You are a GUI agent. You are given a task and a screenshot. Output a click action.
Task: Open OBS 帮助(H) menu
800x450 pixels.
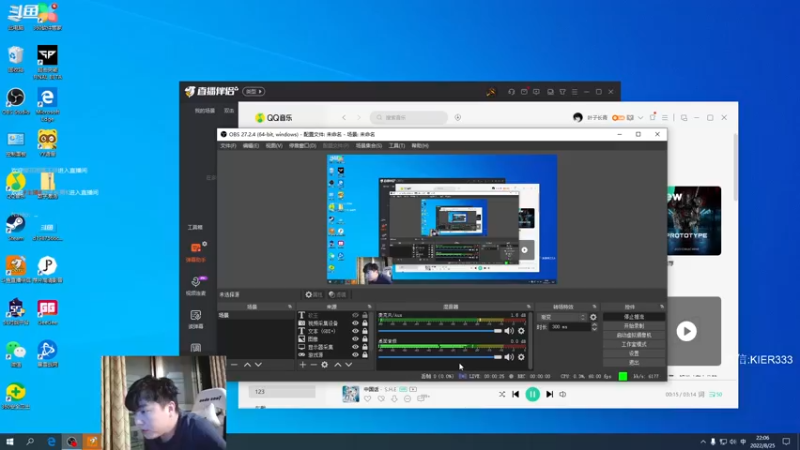[420, 146]
